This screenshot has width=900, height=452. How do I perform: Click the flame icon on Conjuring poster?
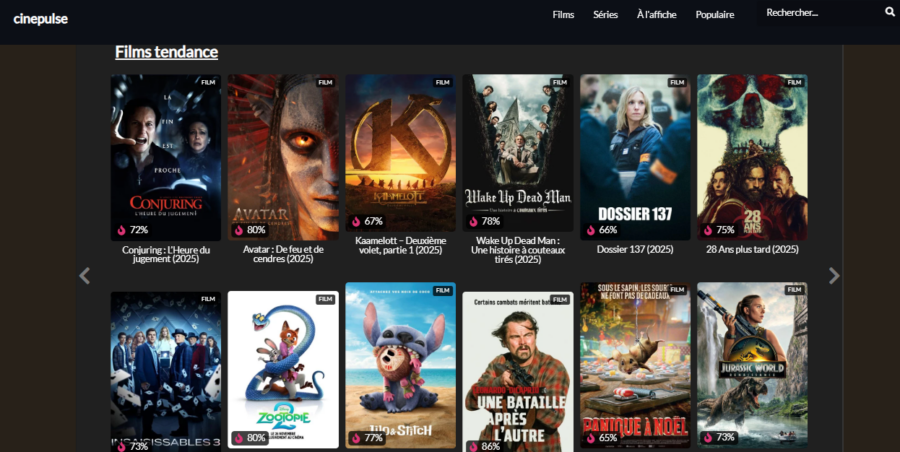pos(122,230)
